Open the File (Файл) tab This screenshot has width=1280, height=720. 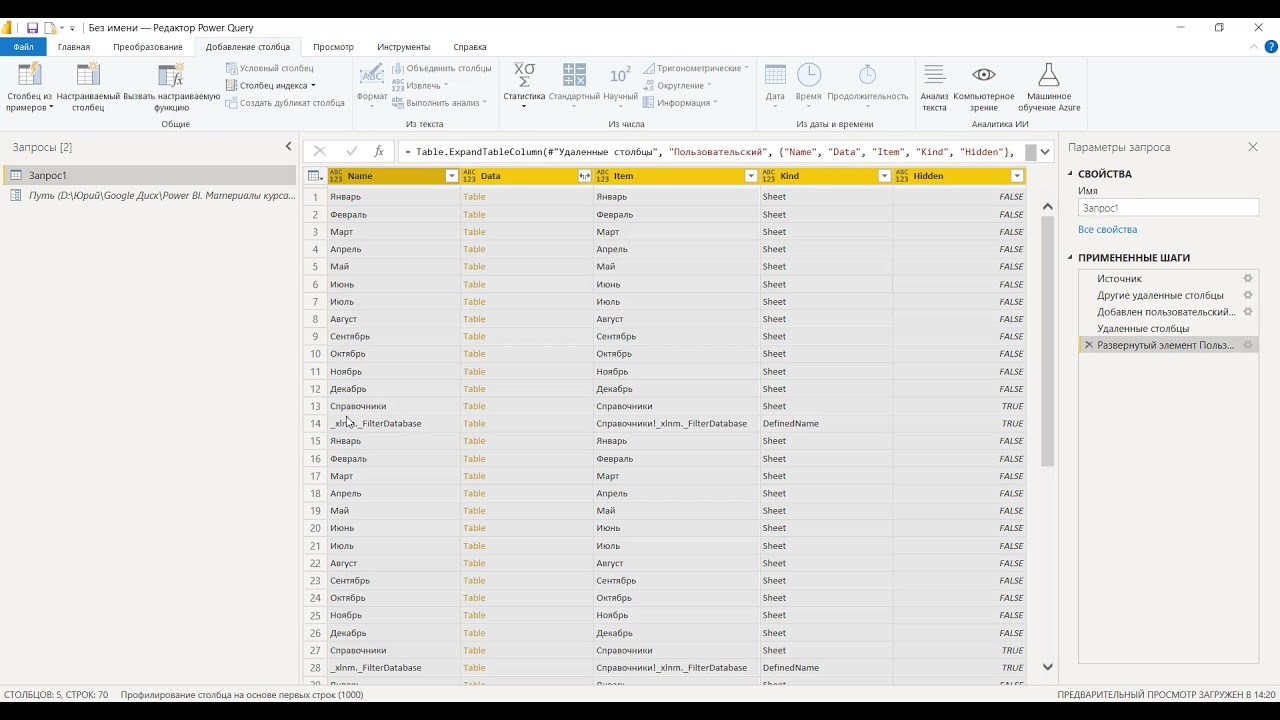click(x=23, y=47)
